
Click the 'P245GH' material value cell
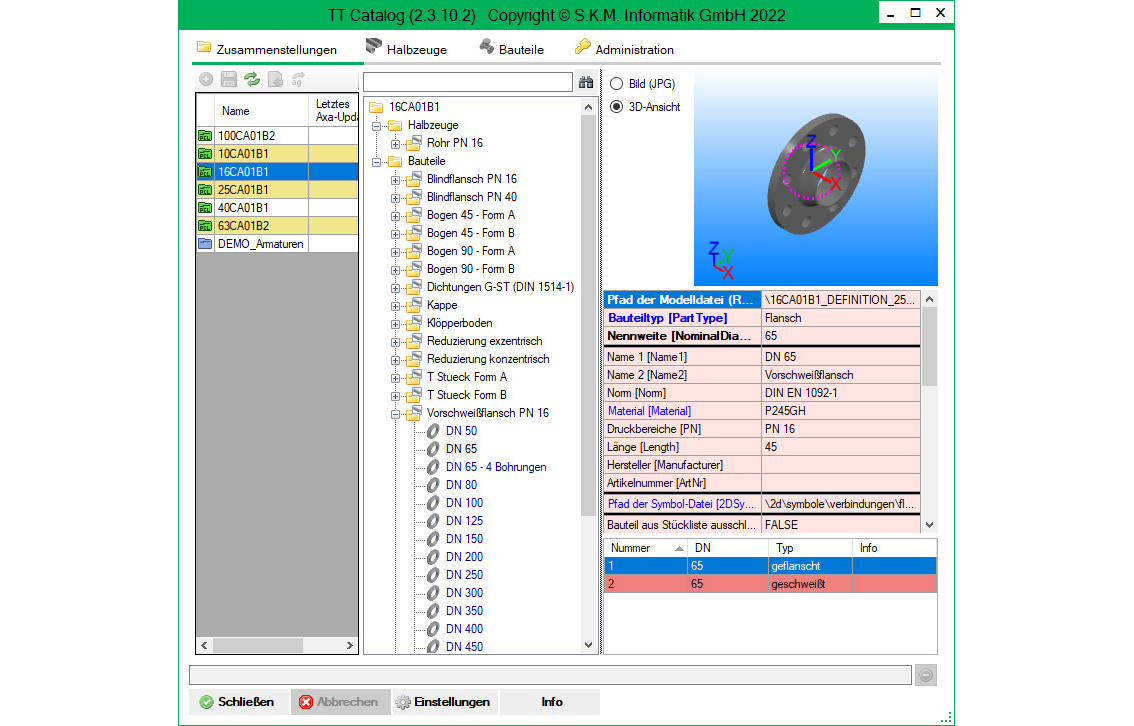[x=840, y=411]
